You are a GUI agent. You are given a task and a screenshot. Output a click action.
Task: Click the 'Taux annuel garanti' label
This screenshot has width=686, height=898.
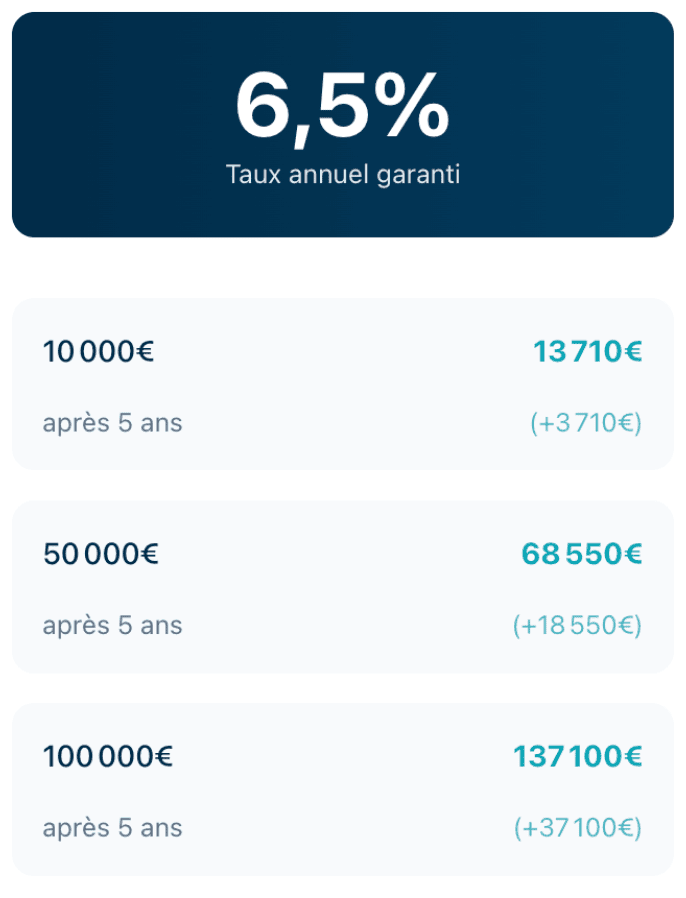point(343,174)
